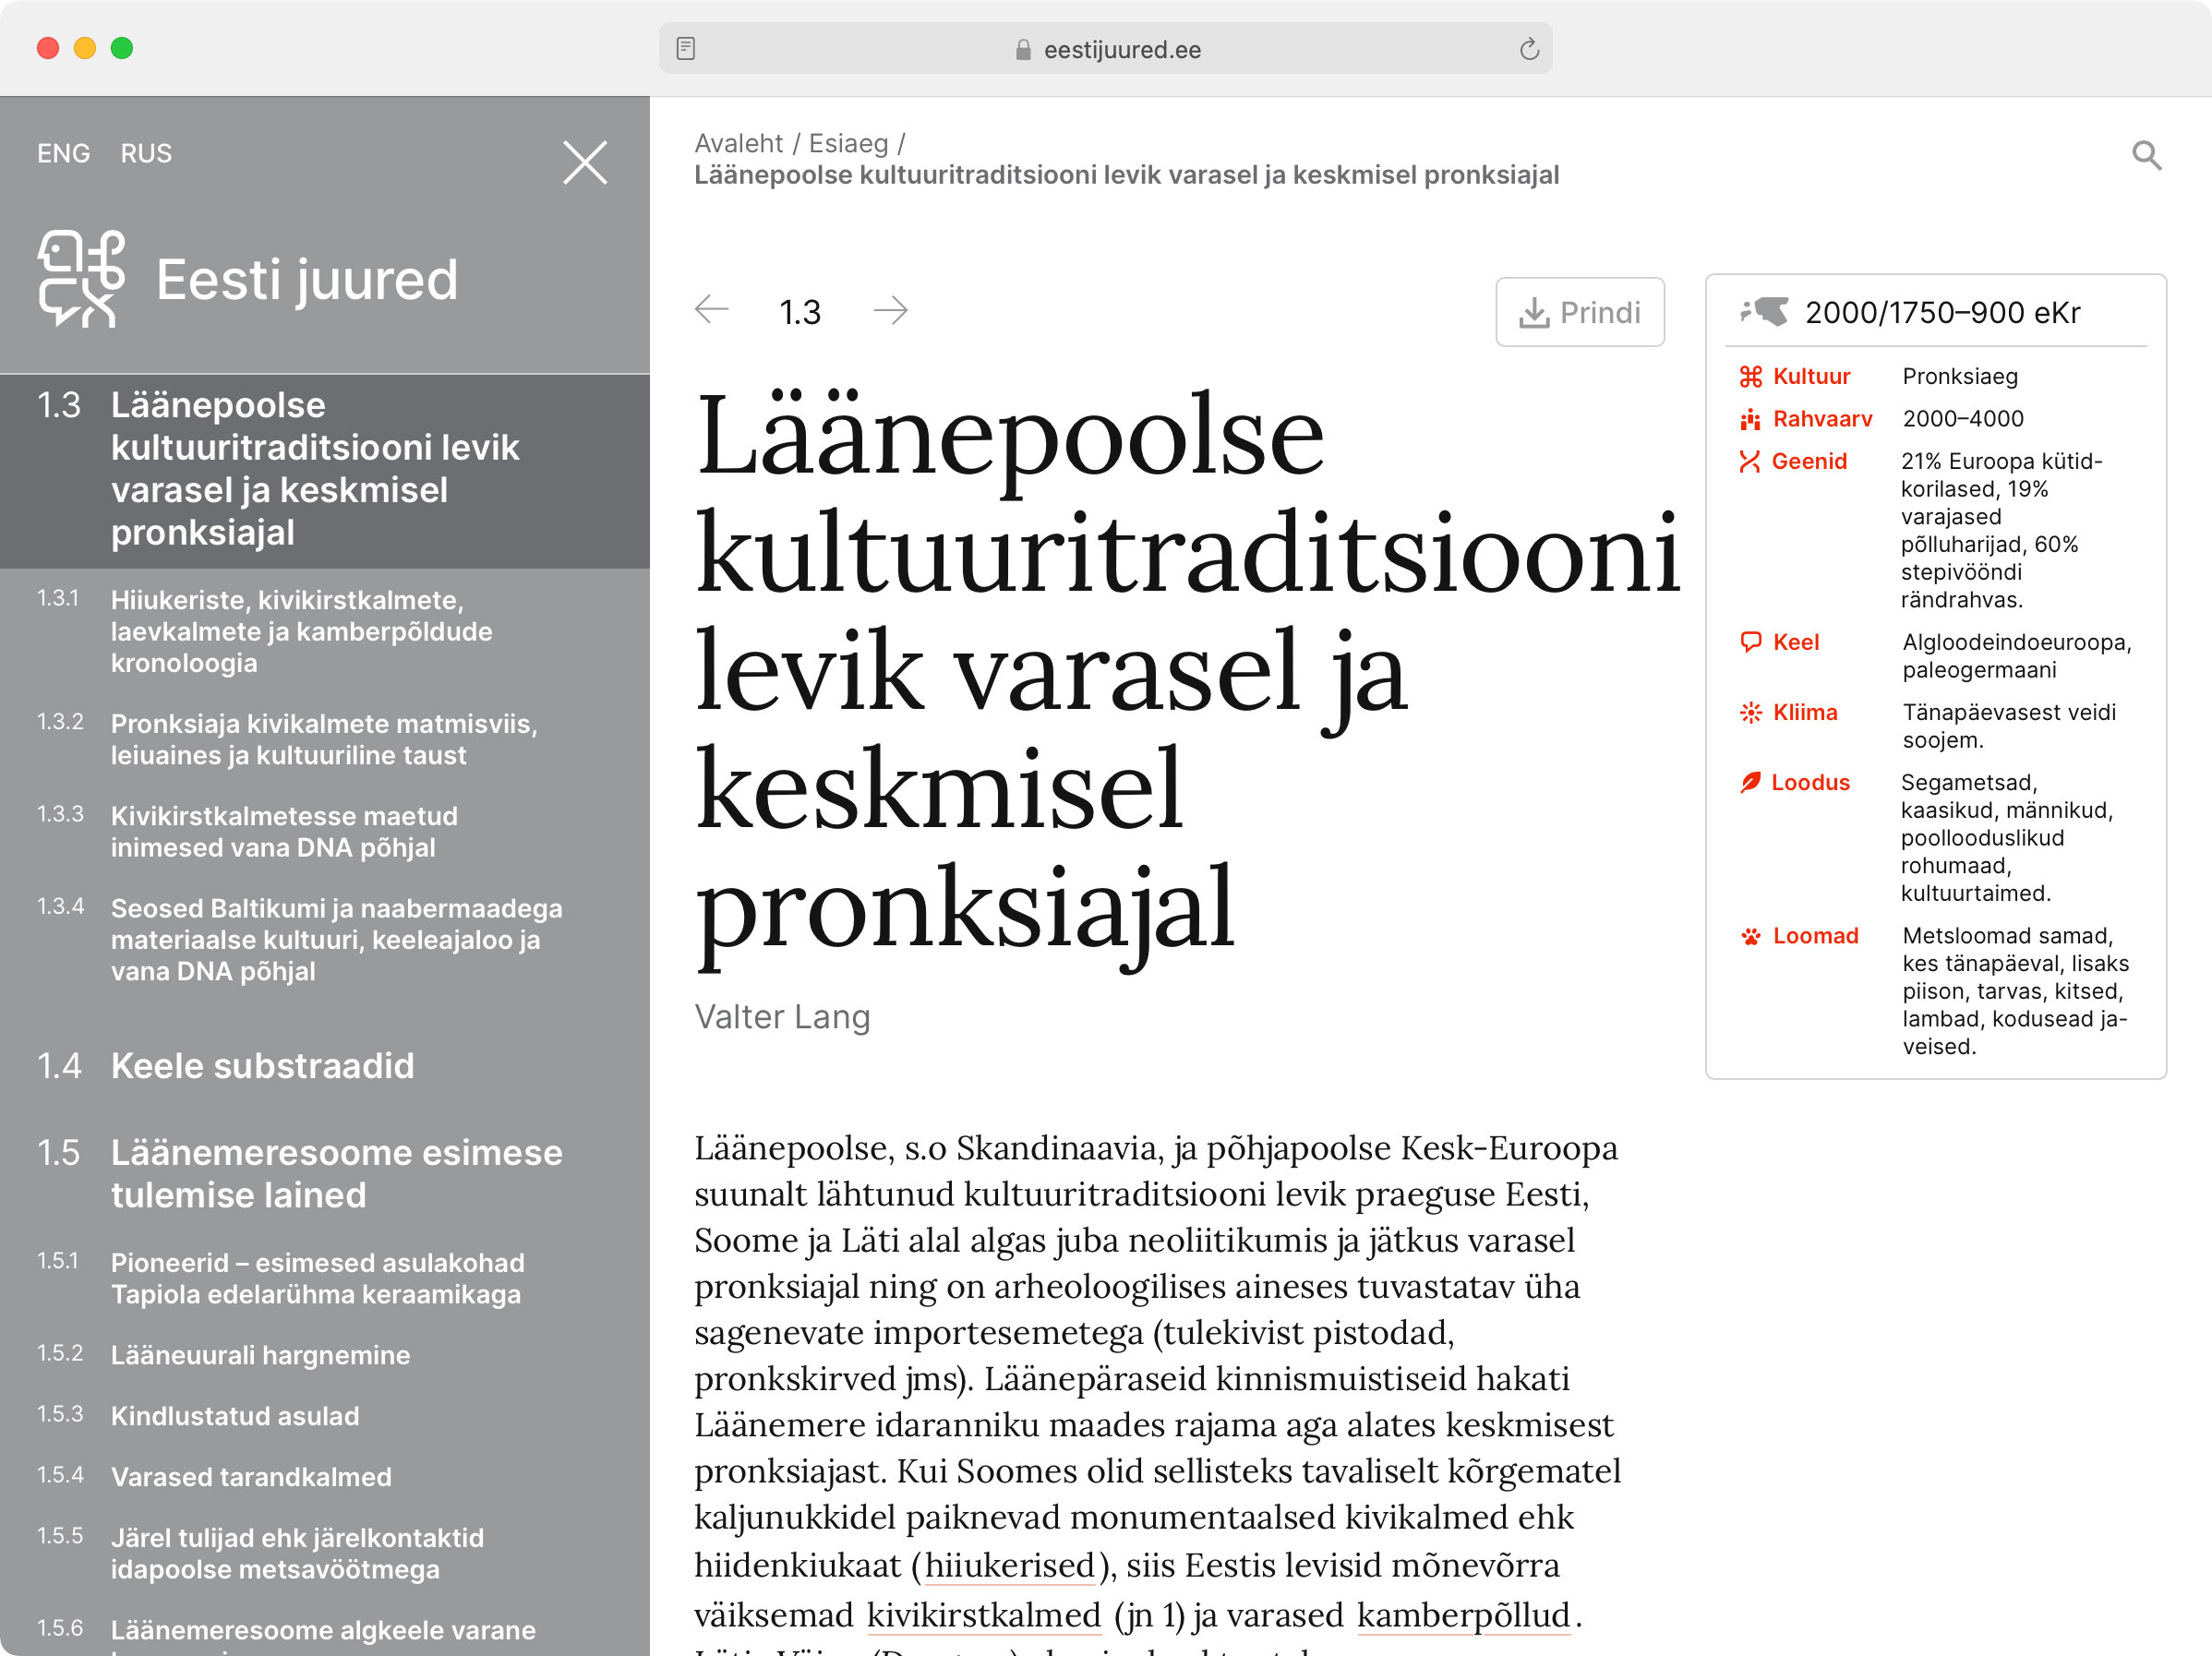Click the Kultuur icon in info box

[1750, 377]
